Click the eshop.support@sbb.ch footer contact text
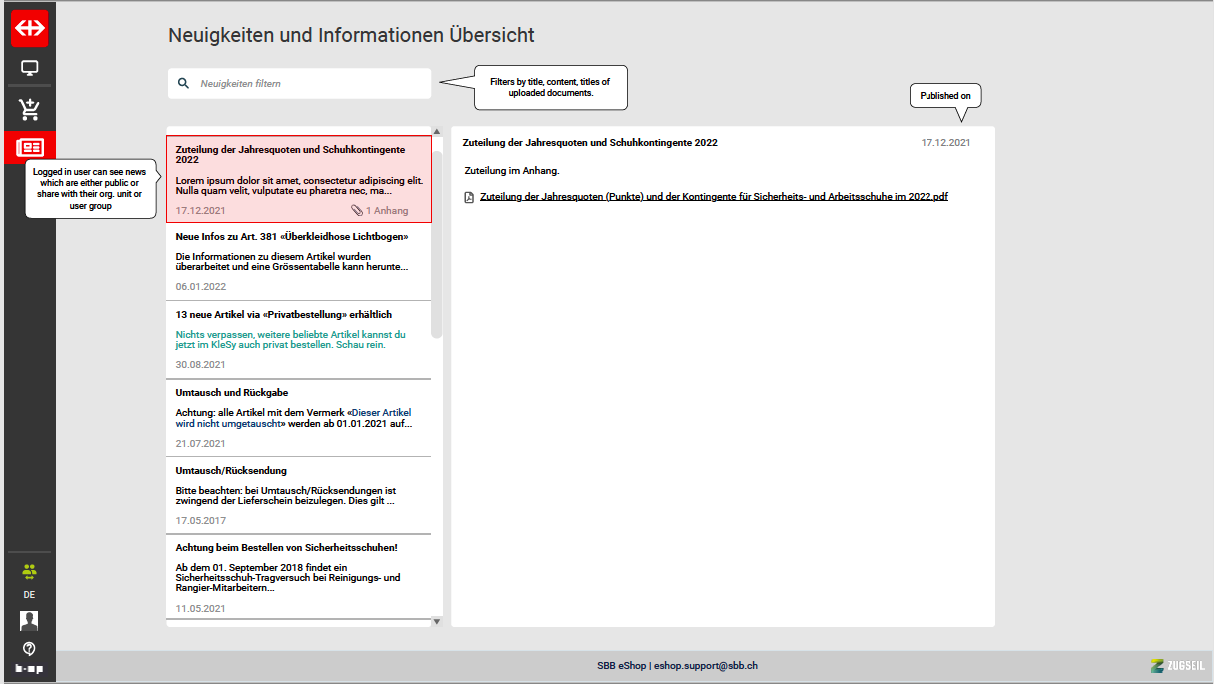 pyautogui.click(x=705, y=666)
